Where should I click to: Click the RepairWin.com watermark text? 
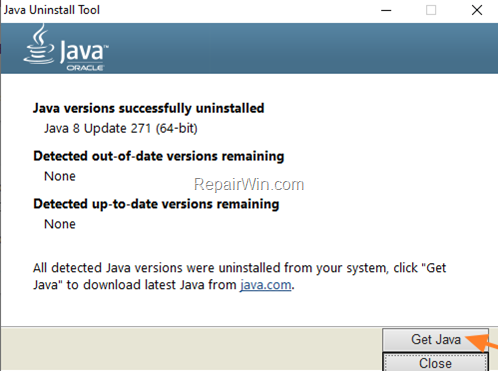pos(249,184)
